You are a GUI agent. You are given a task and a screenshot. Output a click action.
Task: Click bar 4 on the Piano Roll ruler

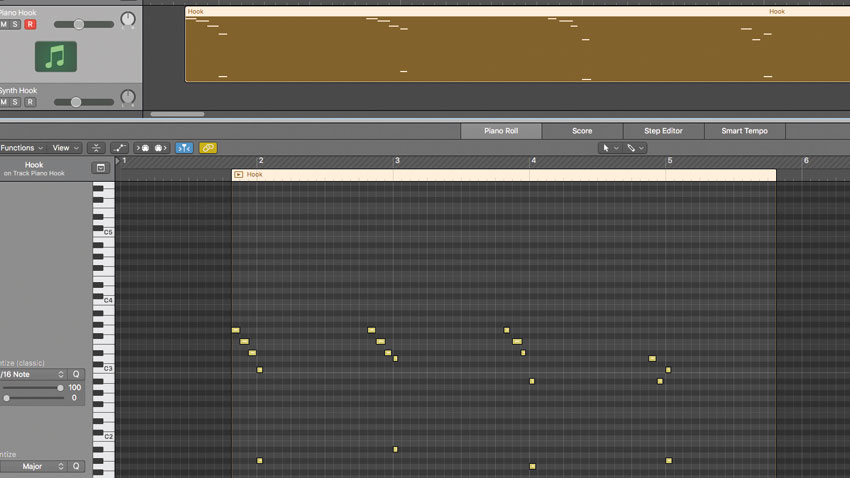(x=533, y=161)
